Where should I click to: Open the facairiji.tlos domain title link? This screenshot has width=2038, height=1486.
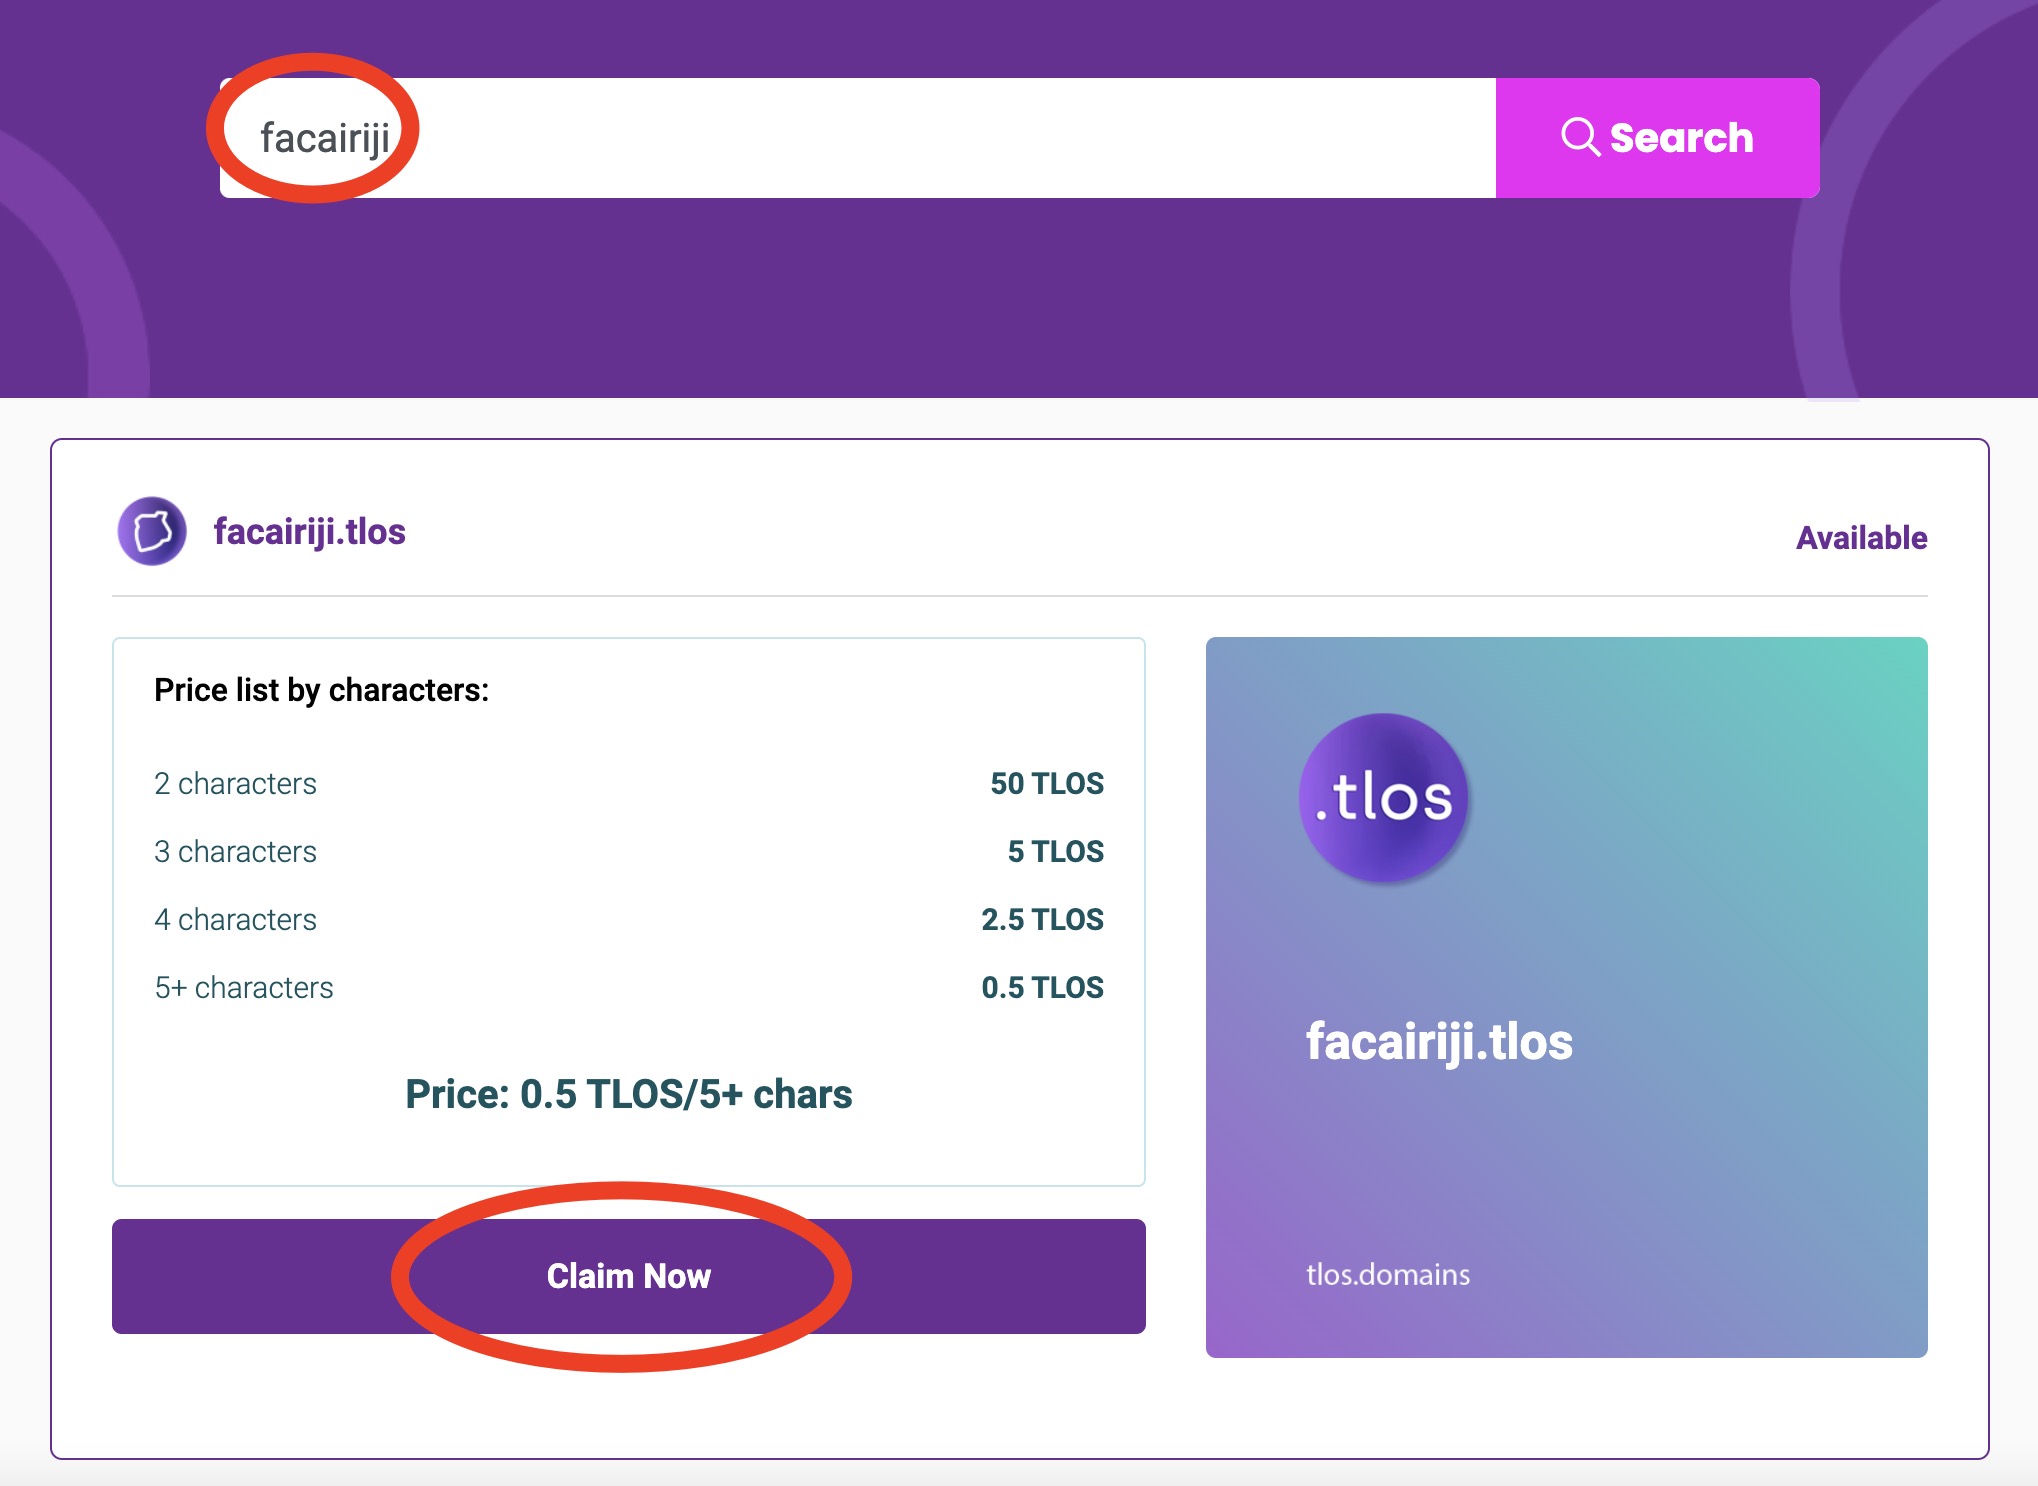(x=309, y=532)
